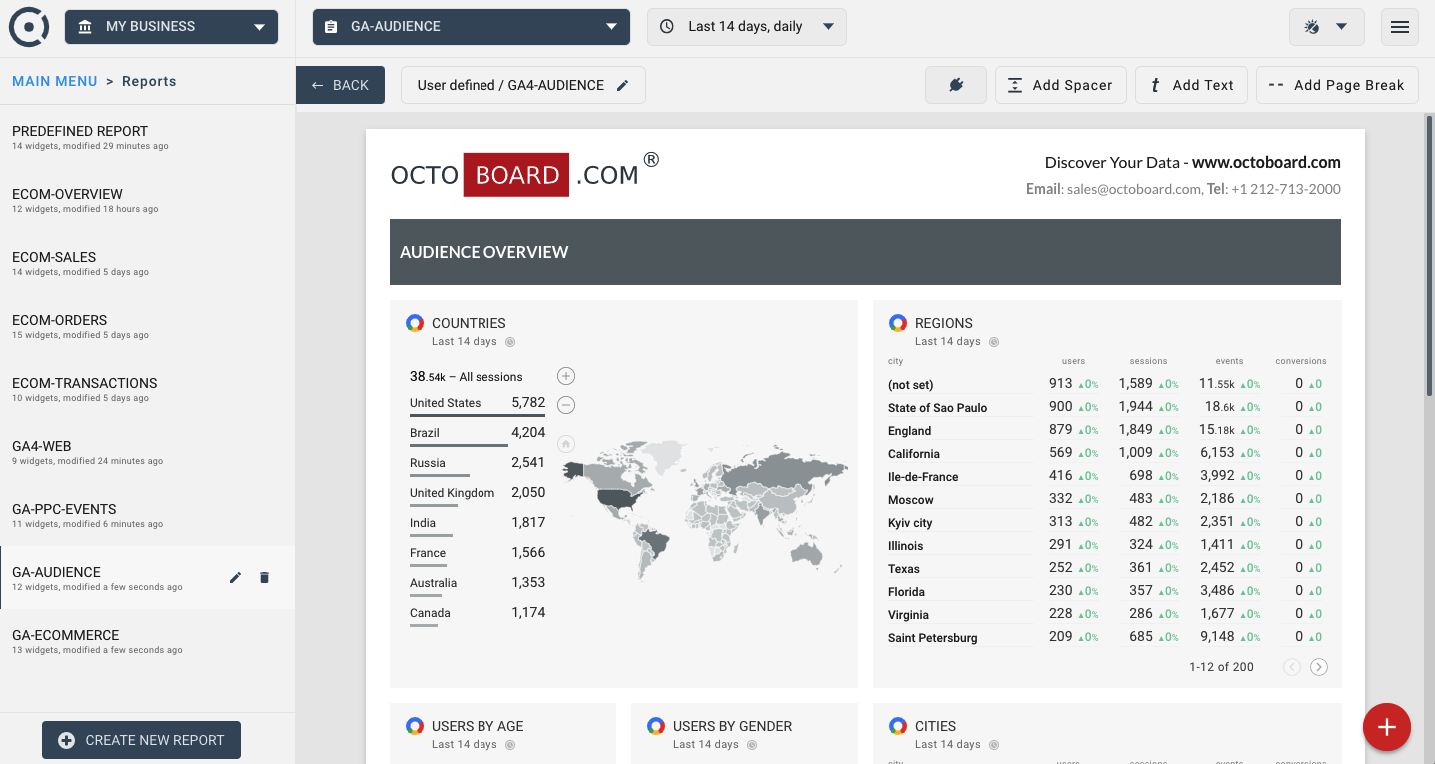Screen dimensions: 1435x764
Task: Click England region row
Action: click(1107, 430)
